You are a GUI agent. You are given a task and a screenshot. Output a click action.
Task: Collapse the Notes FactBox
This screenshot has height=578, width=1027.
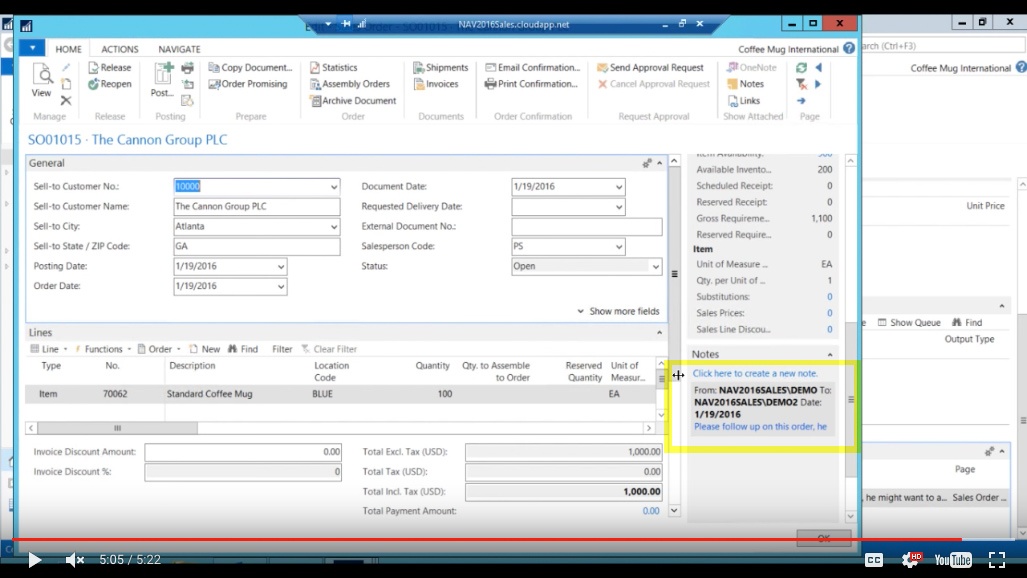coord(830,355)
